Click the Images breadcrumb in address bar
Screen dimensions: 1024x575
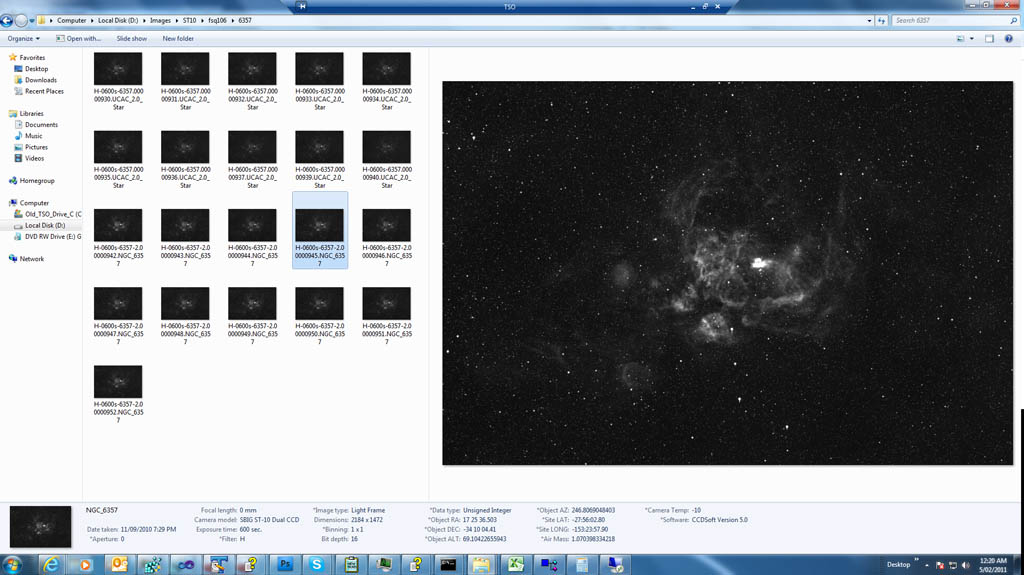(x=160, y=20)
